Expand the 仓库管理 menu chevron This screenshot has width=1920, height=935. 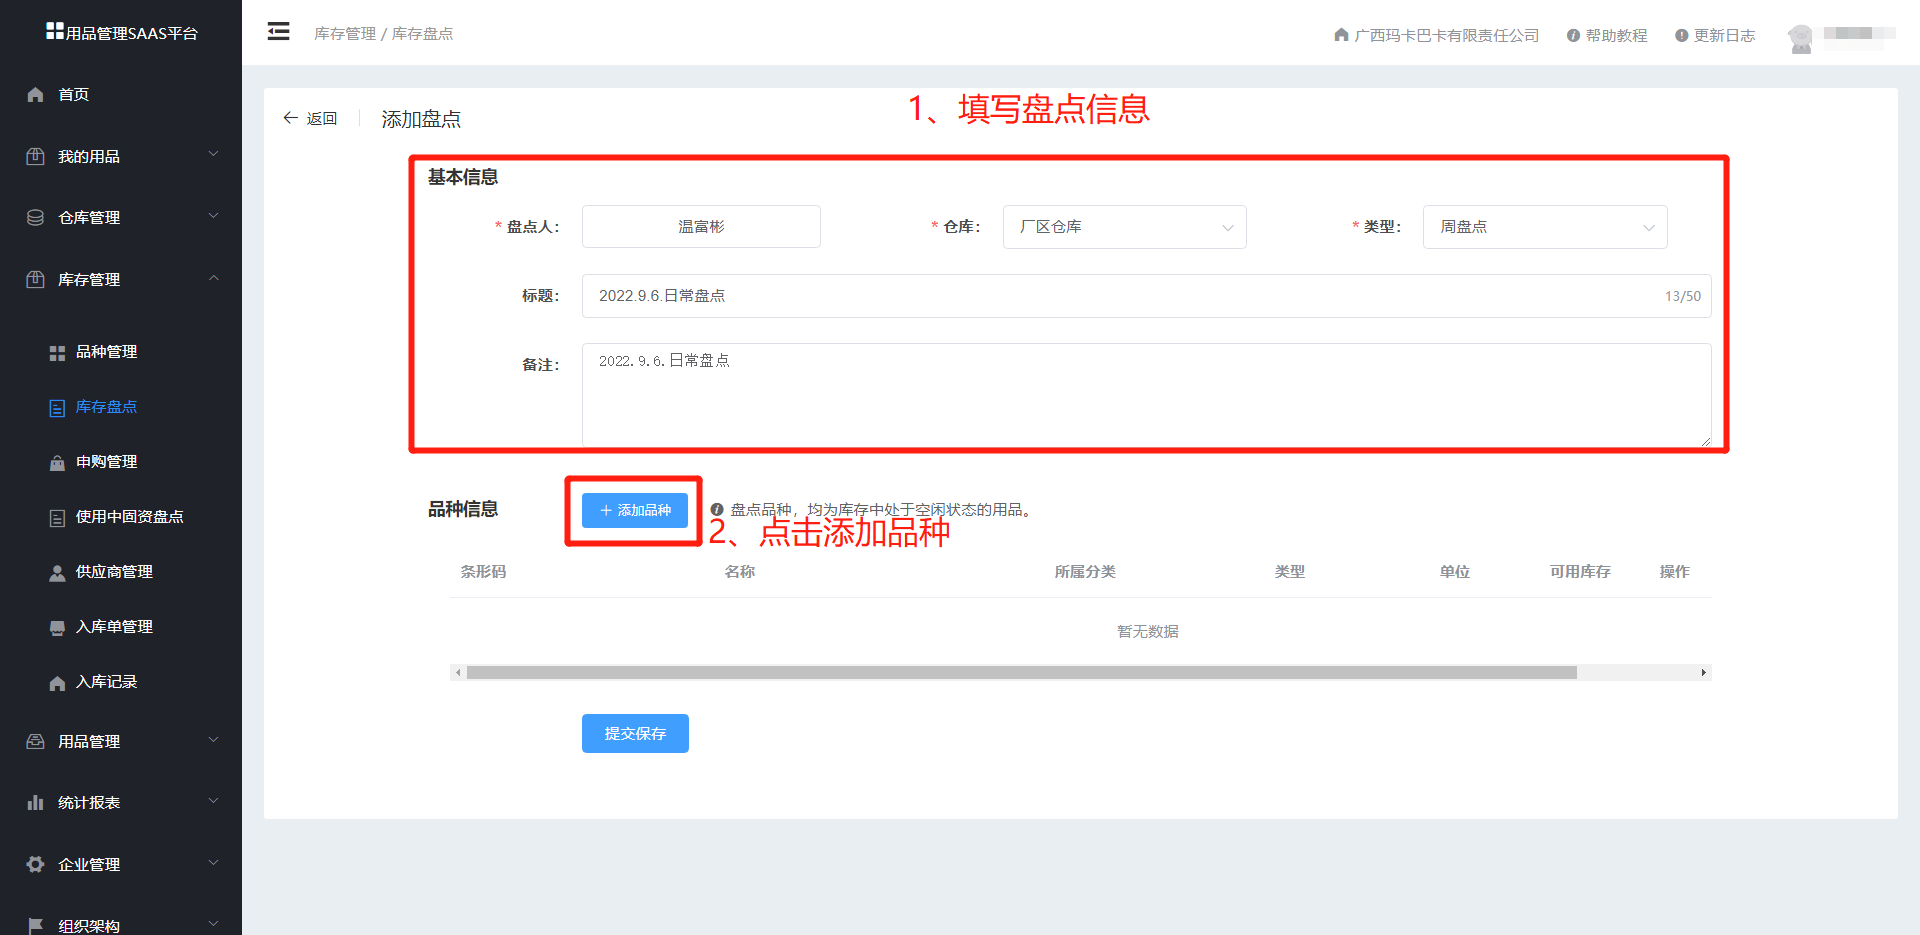213,216
